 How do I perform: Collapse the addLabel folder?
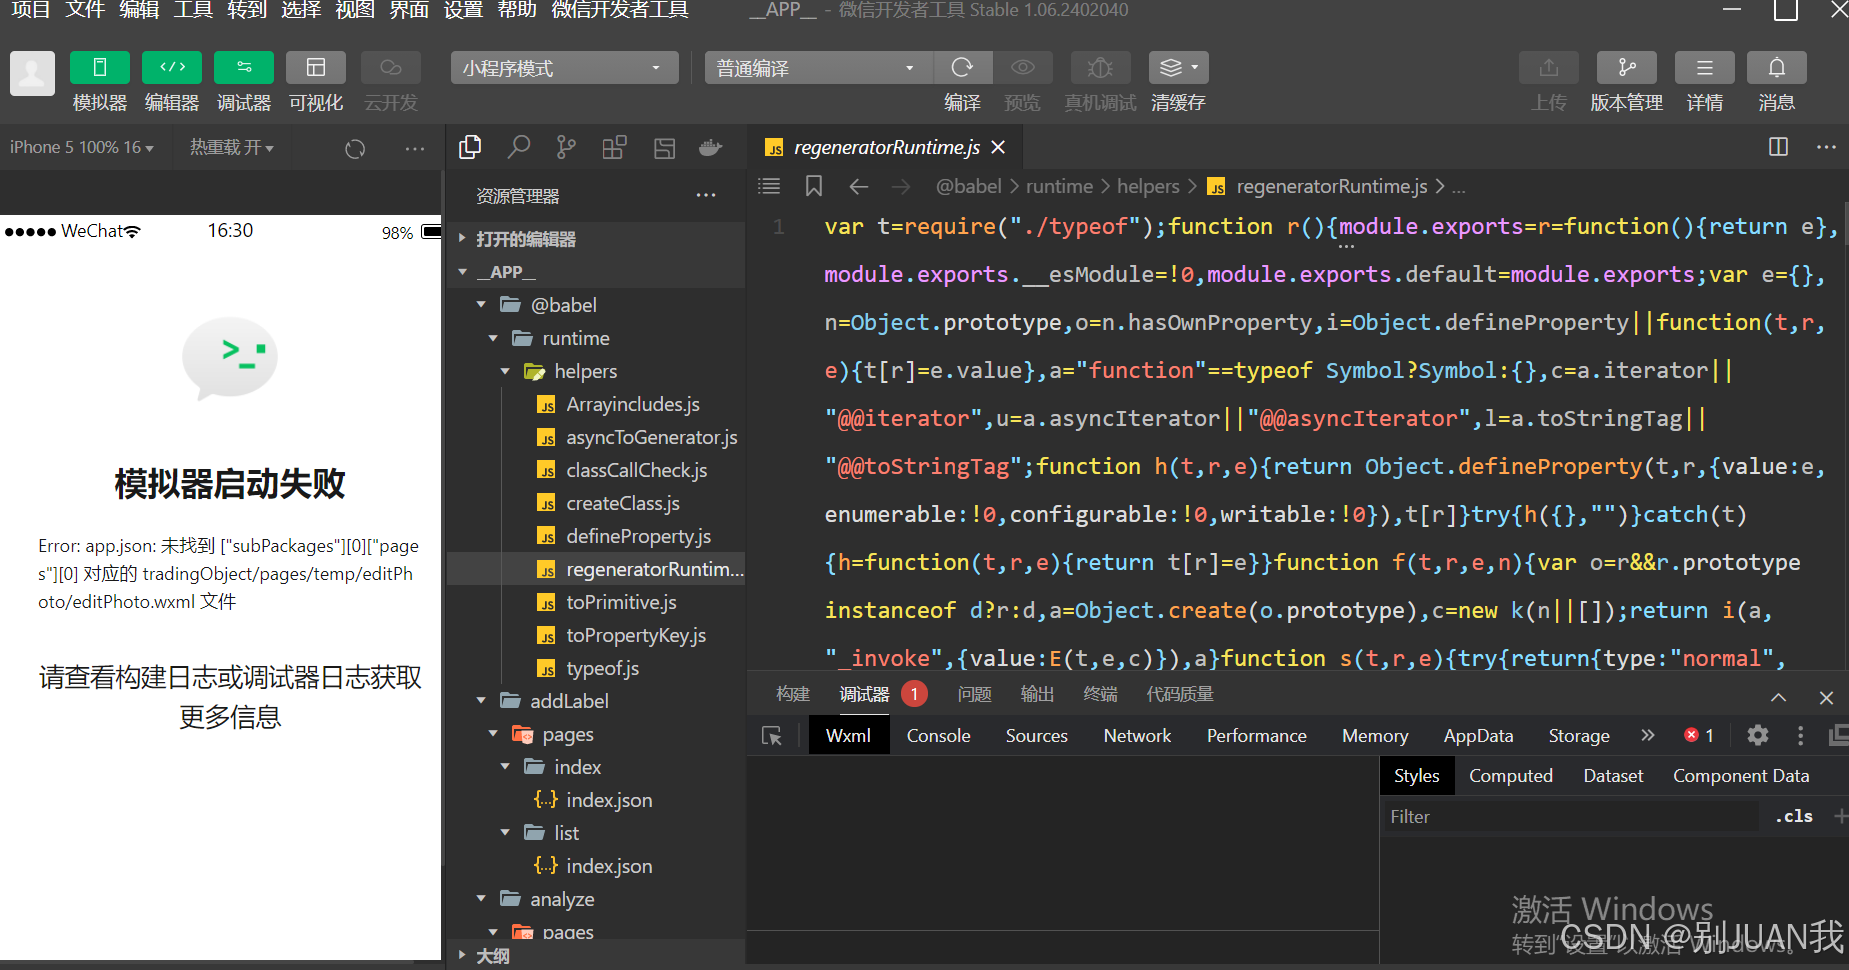[596, 701]
